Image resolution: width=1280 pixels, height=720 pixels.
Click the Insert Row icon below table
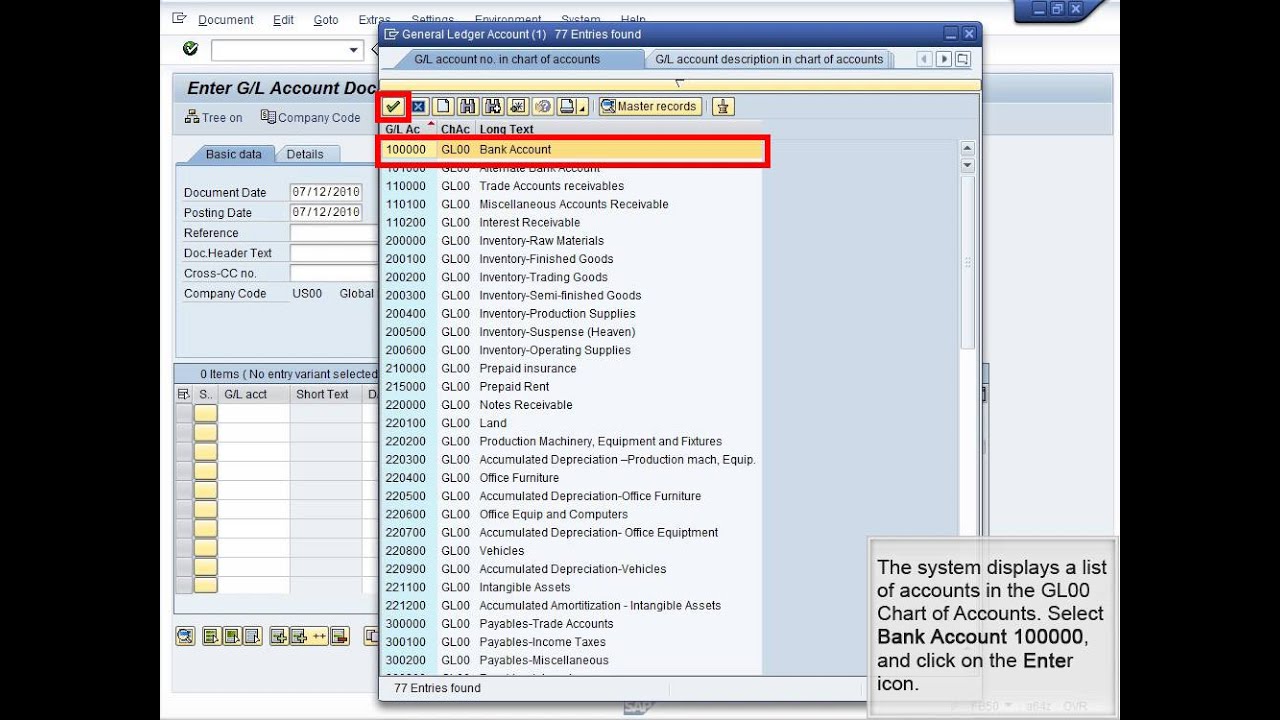pyautogui.click(x=279, y=636)
